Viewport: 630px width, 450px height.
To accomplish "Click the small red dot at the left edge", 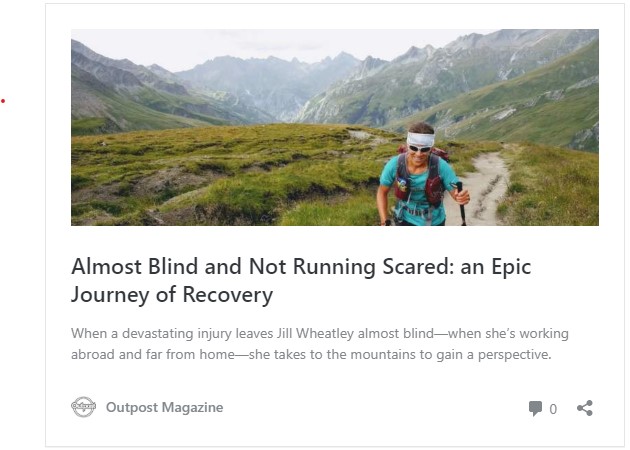I will pos(3,101).
